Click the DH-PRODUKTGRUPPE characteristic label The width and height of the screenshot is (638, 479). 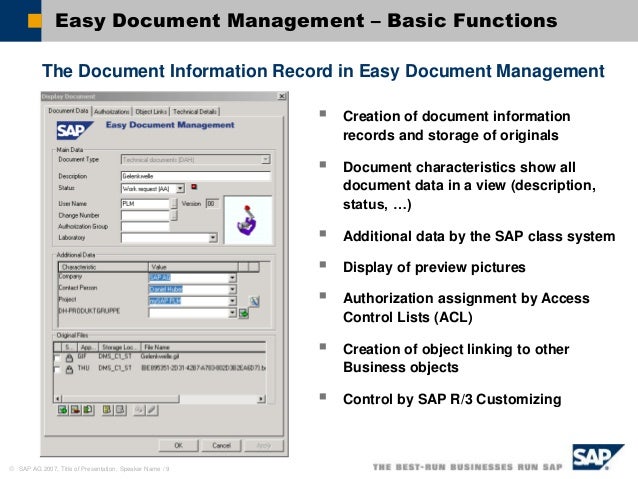pos(90,311)
